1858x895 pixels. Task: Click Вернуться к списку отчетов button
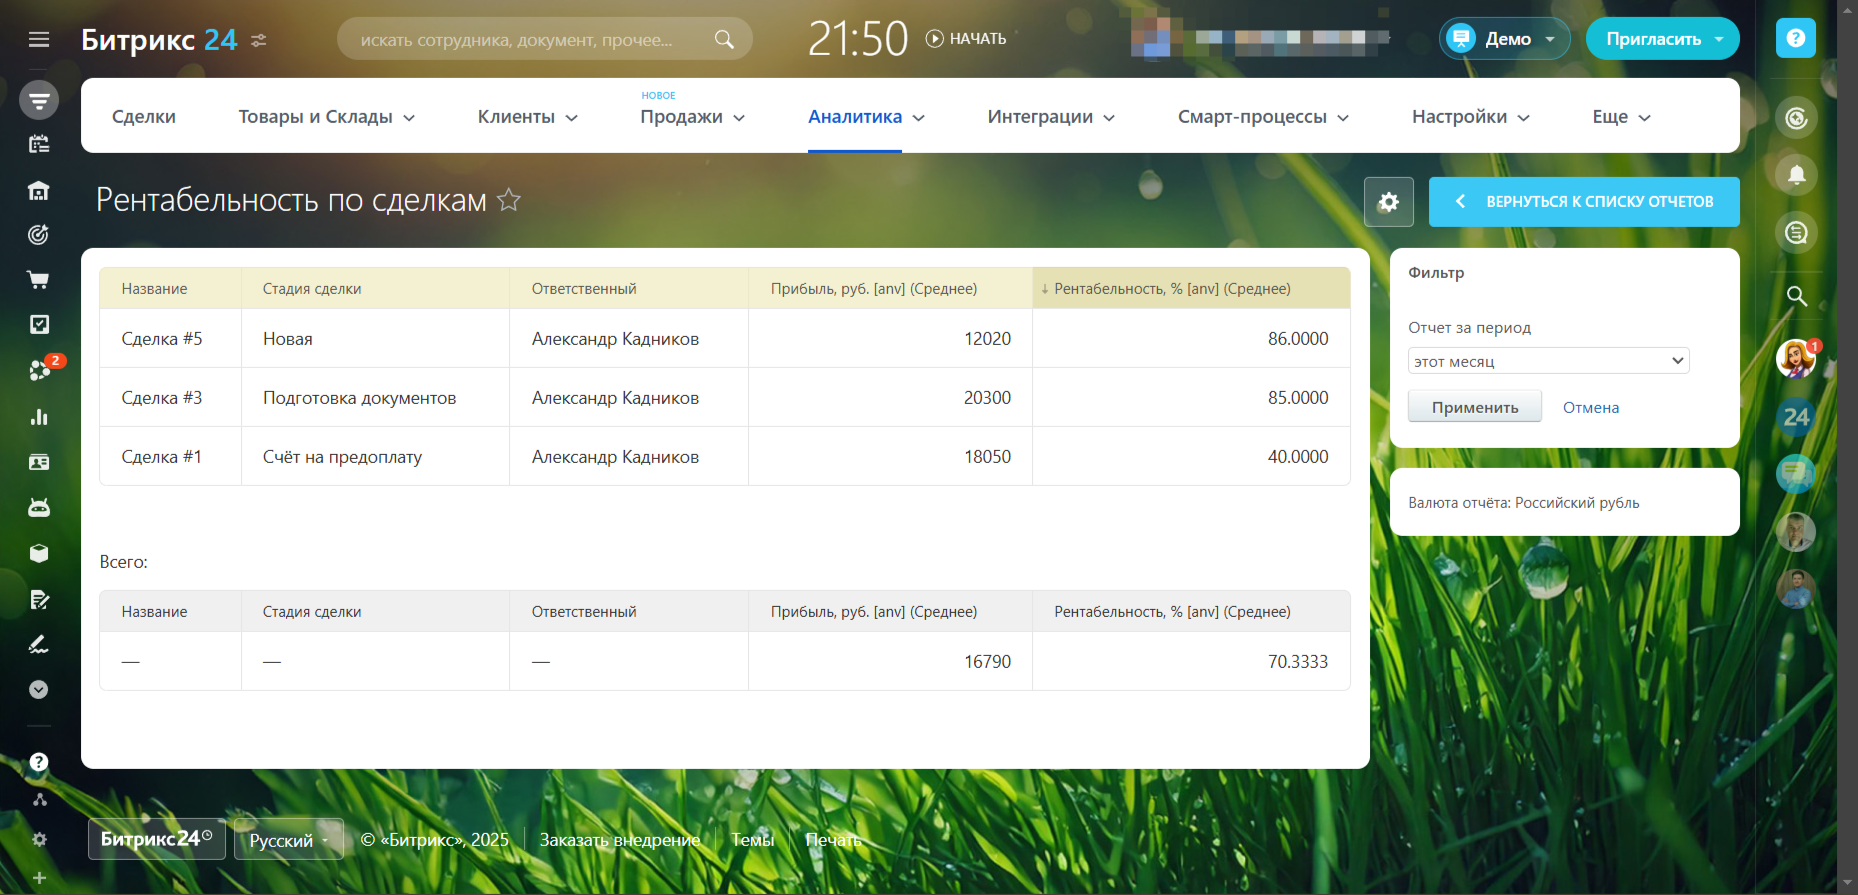tap(1584, 202)
